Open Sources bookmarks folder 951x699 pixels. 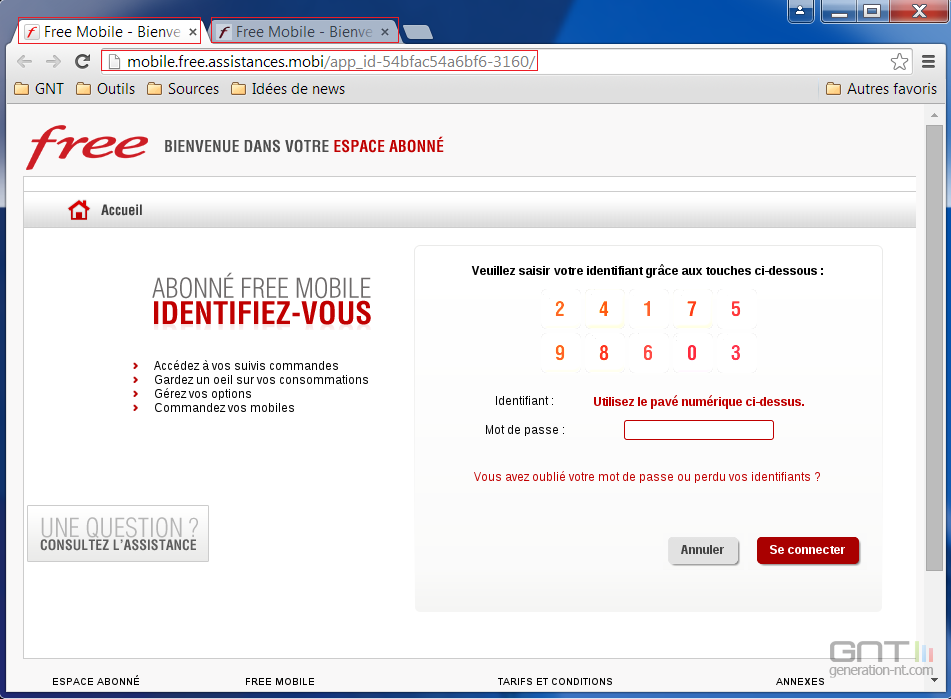point(183,89)
